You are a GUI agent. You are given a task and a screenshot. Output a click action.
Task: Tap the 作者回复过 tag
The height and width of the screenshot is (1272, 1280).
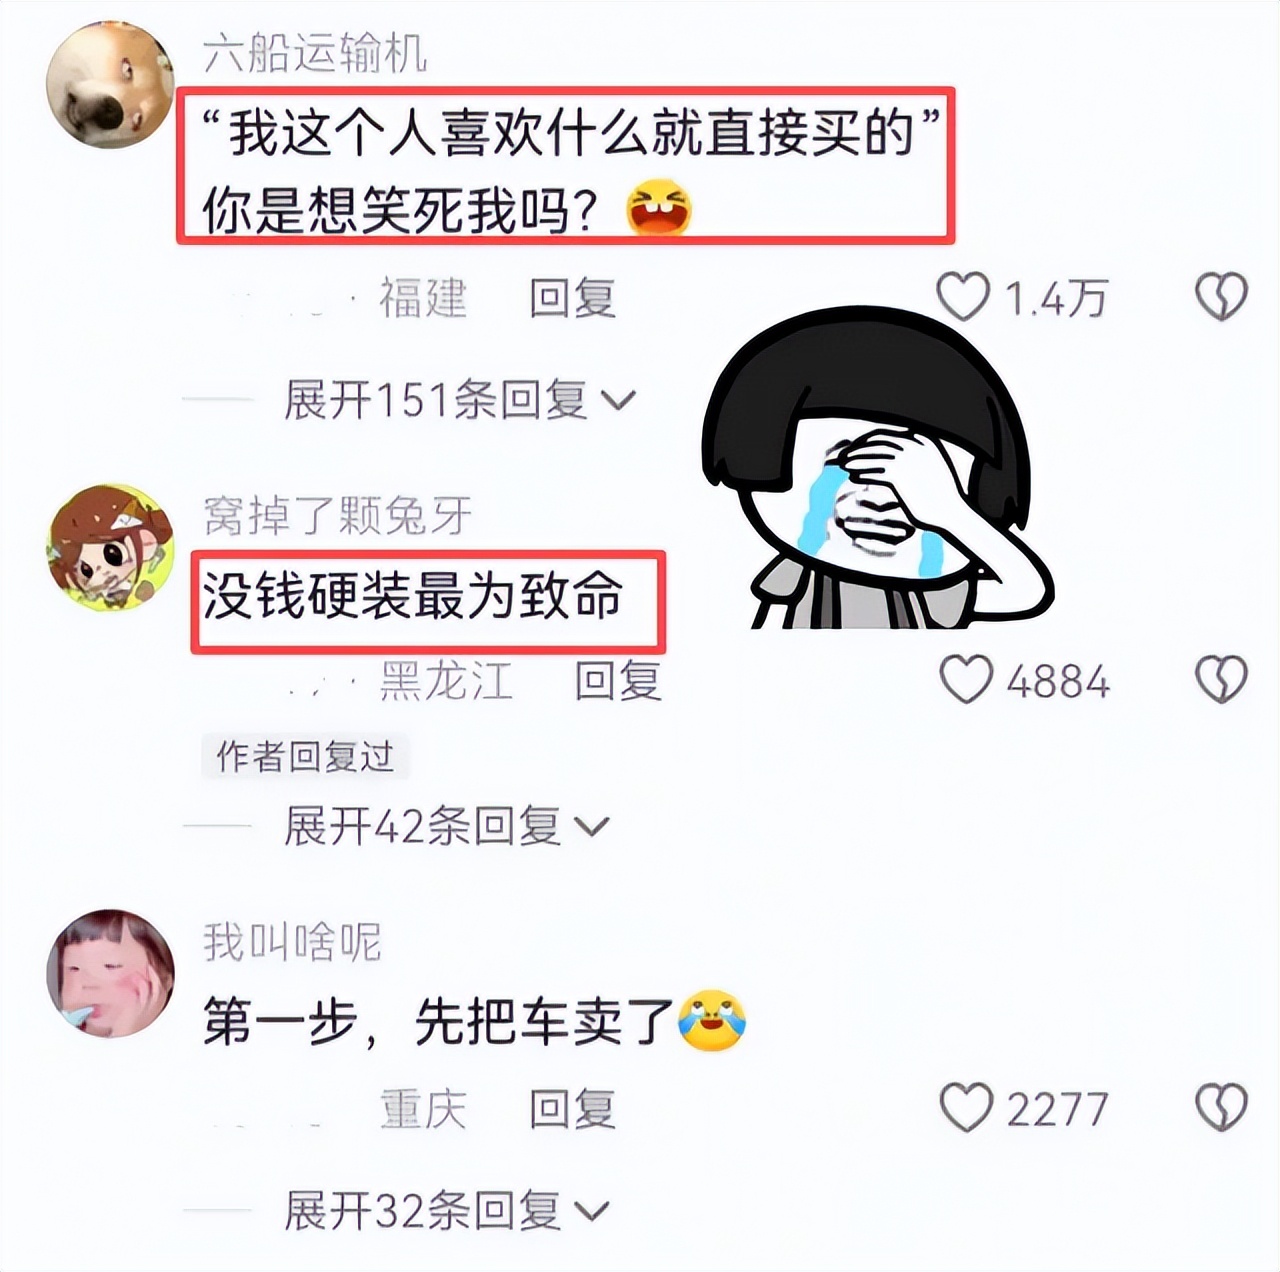(305, 756)
